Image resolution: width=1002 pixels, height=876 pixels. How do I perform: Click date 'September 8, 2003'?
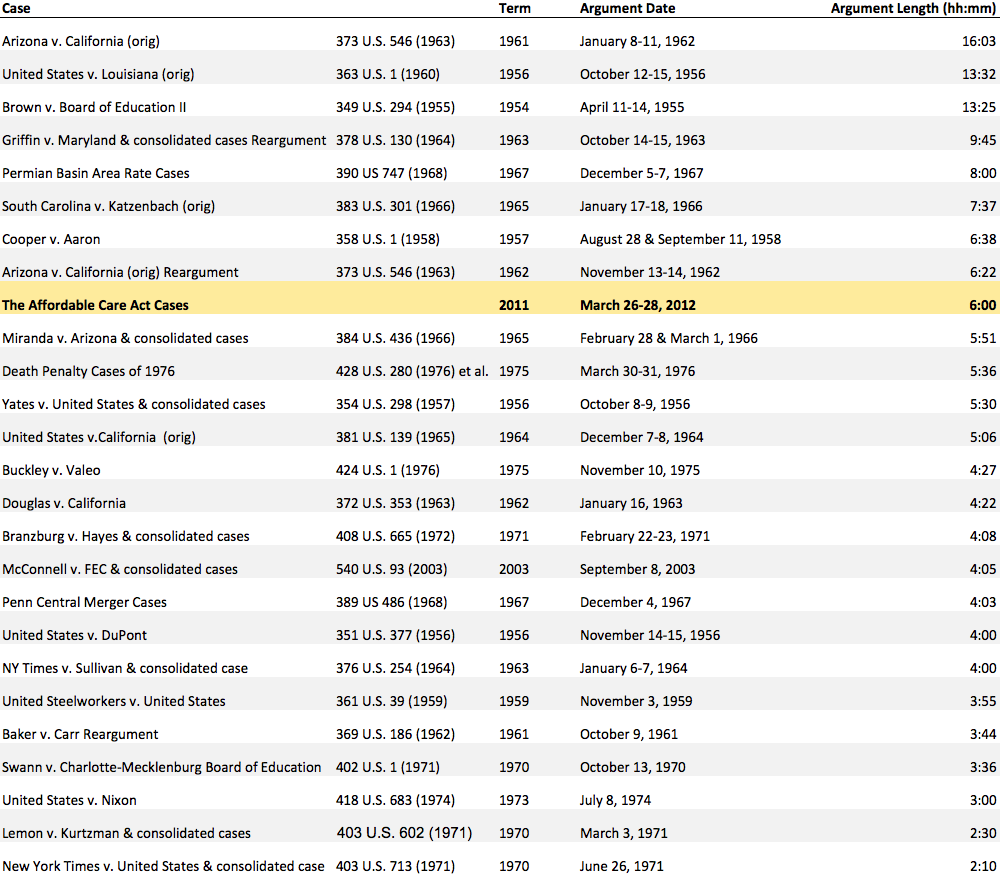click(x=638, y=569)
